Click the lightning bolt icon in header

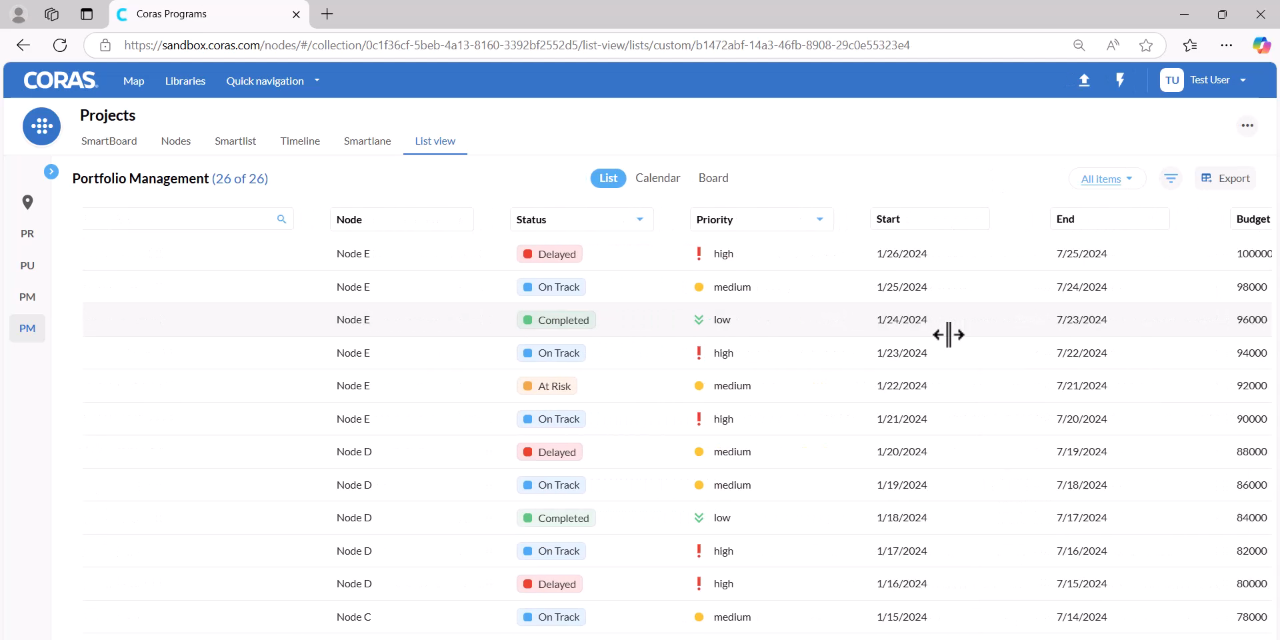click(x=1120, y=80)
